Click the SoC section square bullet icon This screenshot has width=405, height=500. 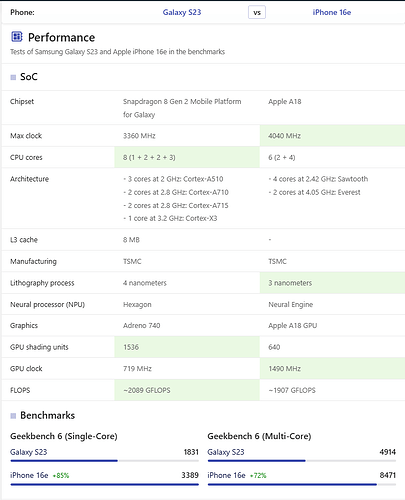click(13, 77)
